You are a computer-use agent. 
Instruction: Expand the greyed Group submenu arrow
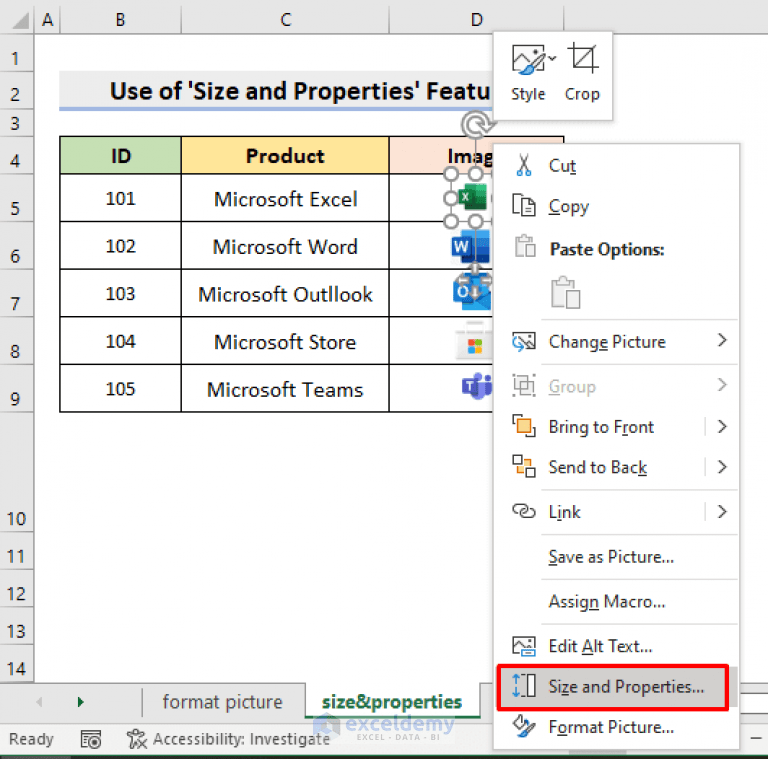722,385
